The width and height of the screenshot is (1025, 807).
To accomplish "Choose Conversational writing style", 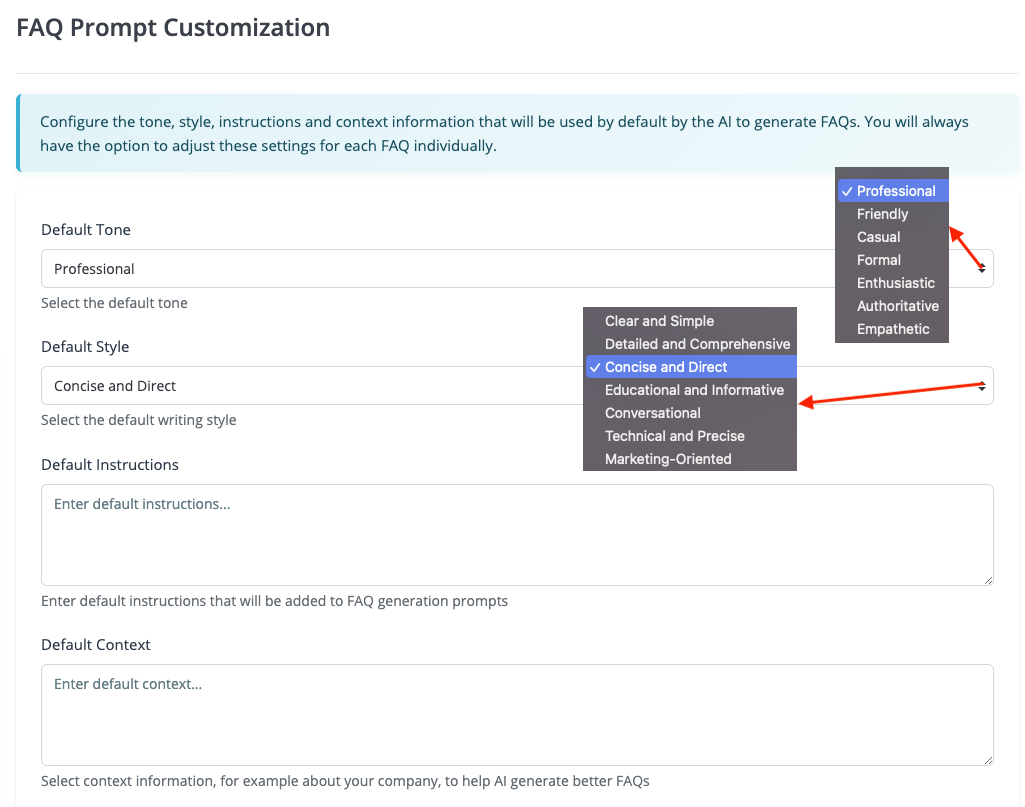I will click(x=652, y=413).
